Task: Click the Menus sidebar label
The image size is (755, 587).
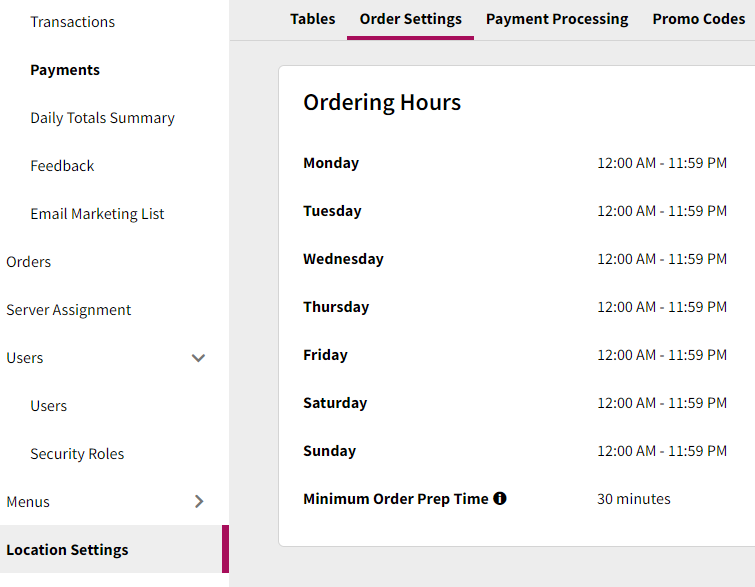Action: [x=28, y=502]
